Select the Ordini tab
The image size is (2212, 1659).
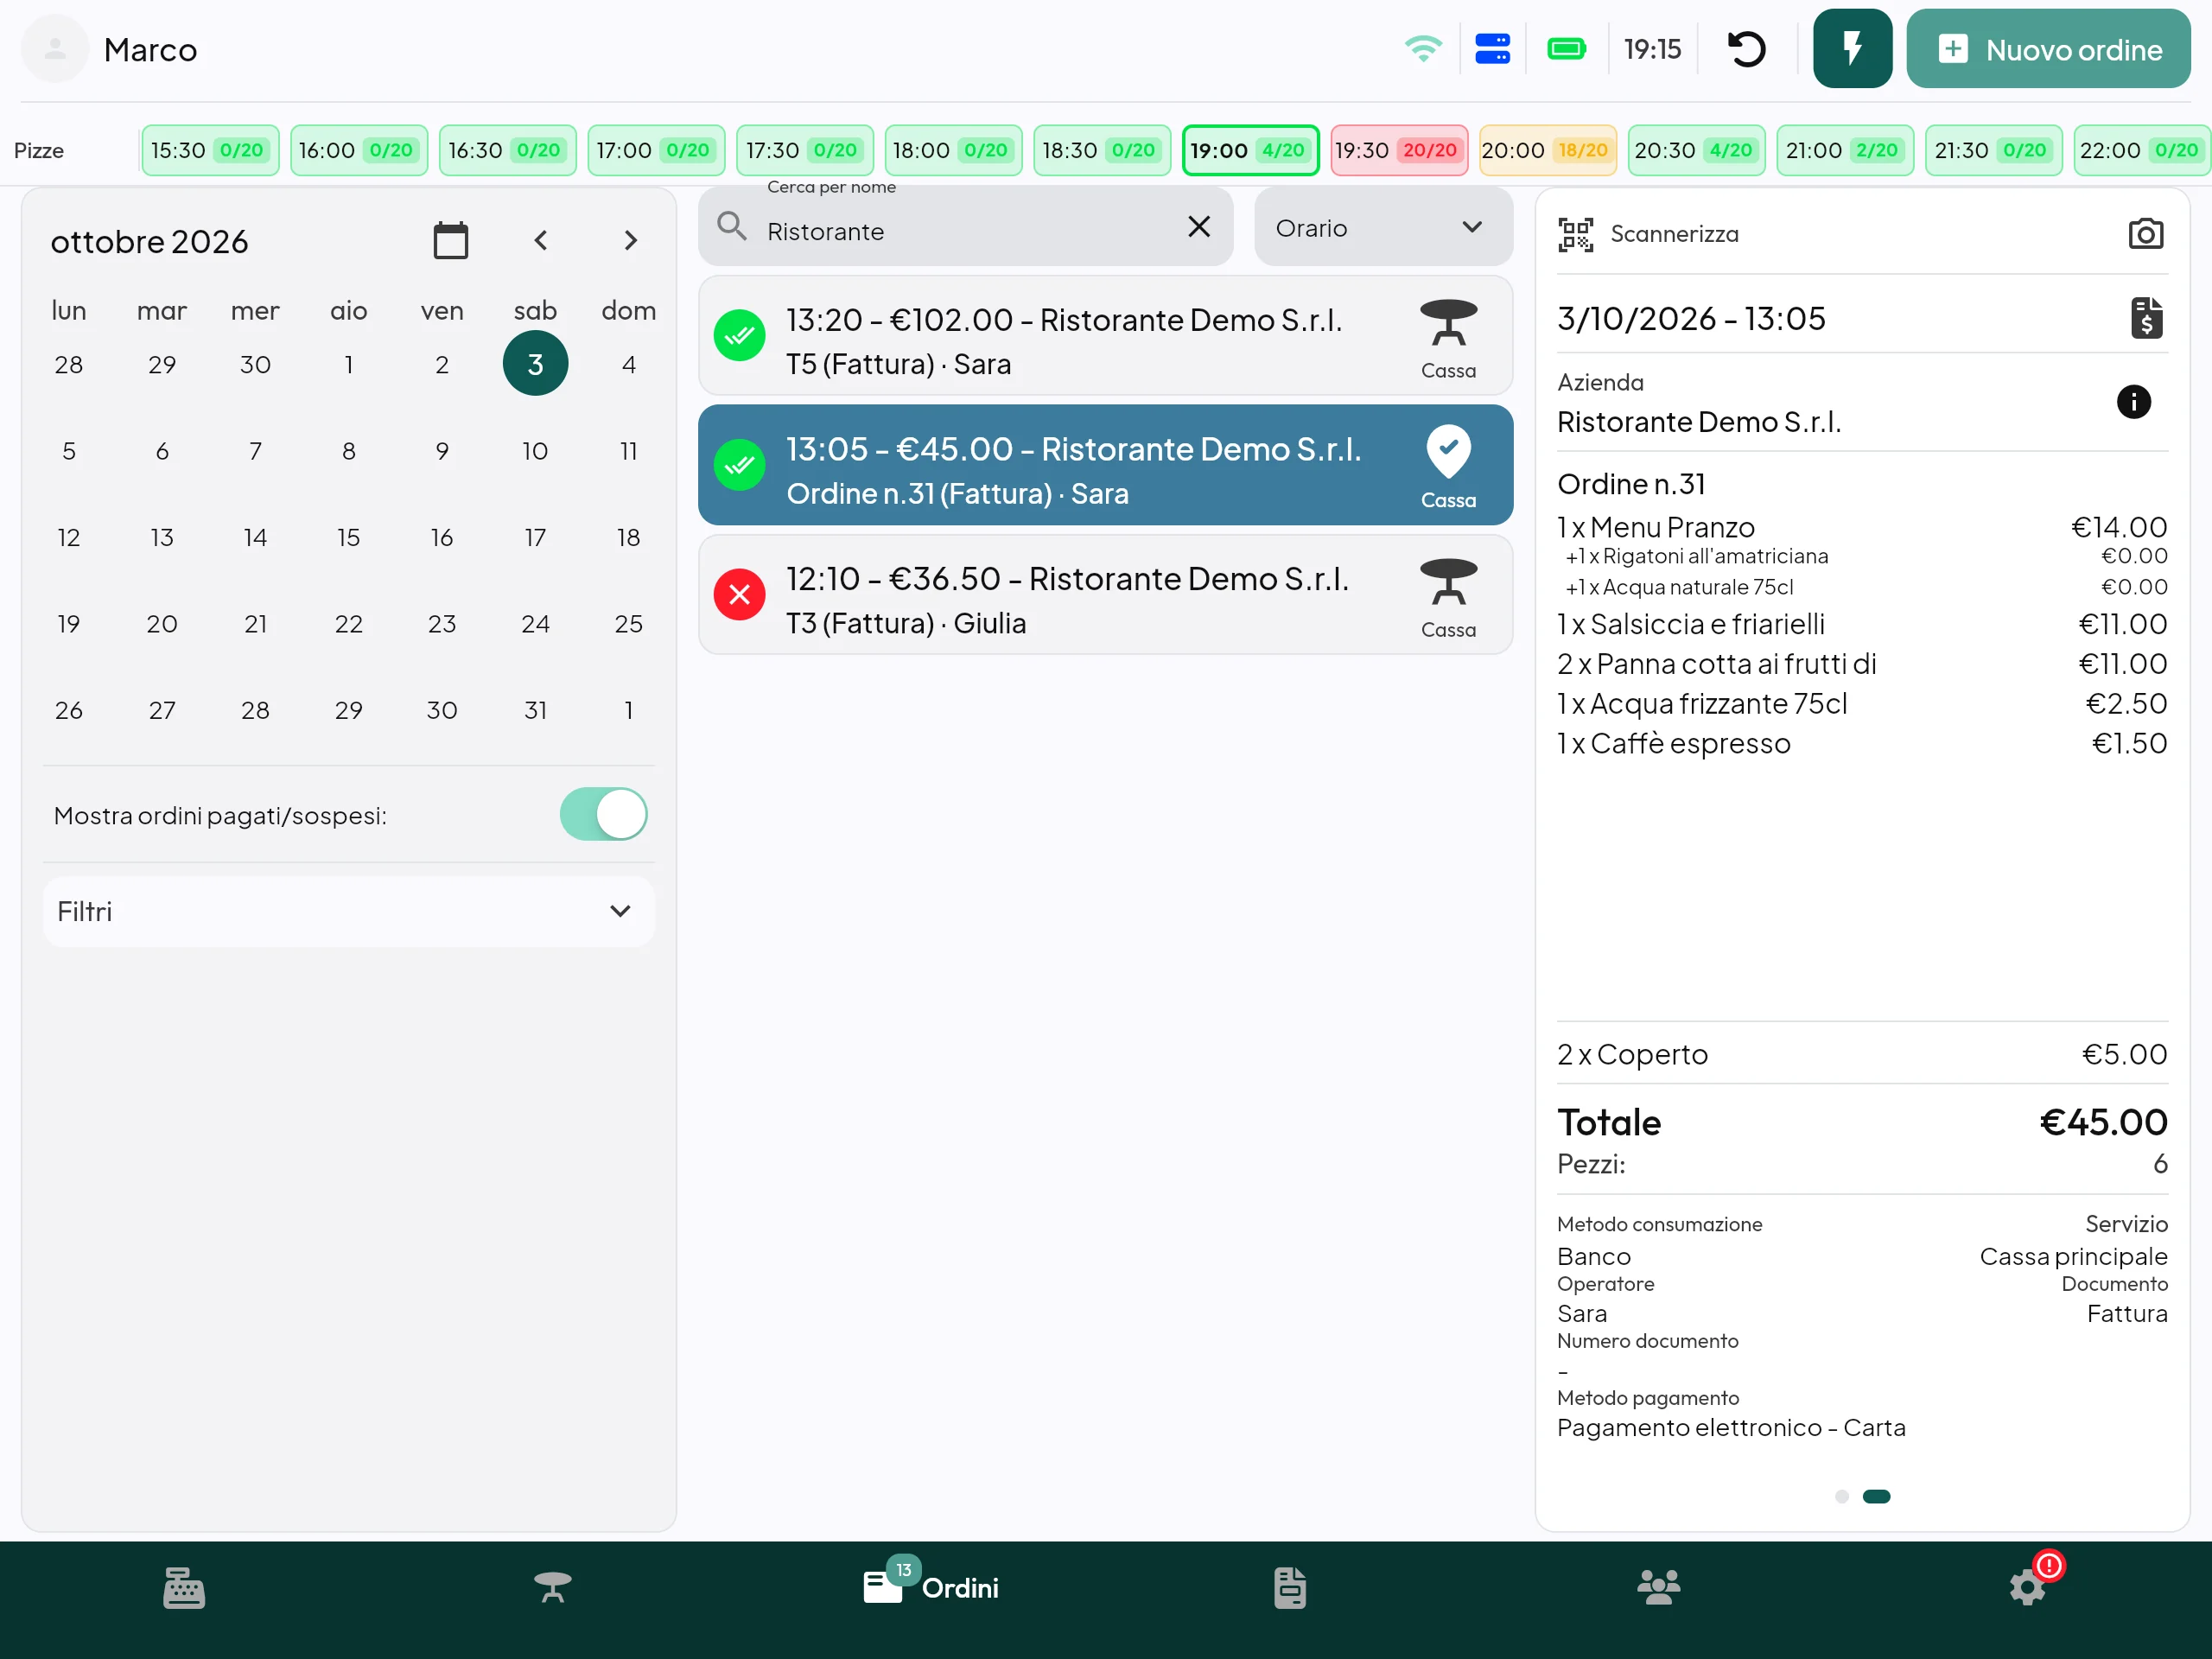click(x=930, y=1587)
